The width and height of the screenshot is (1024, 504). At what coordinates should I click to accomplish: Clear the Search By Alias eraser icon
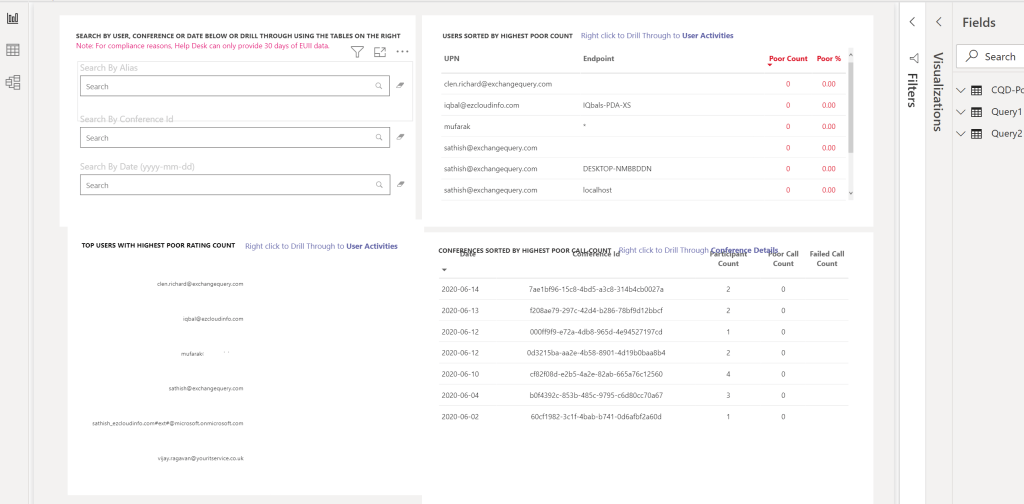click(400, 87)
